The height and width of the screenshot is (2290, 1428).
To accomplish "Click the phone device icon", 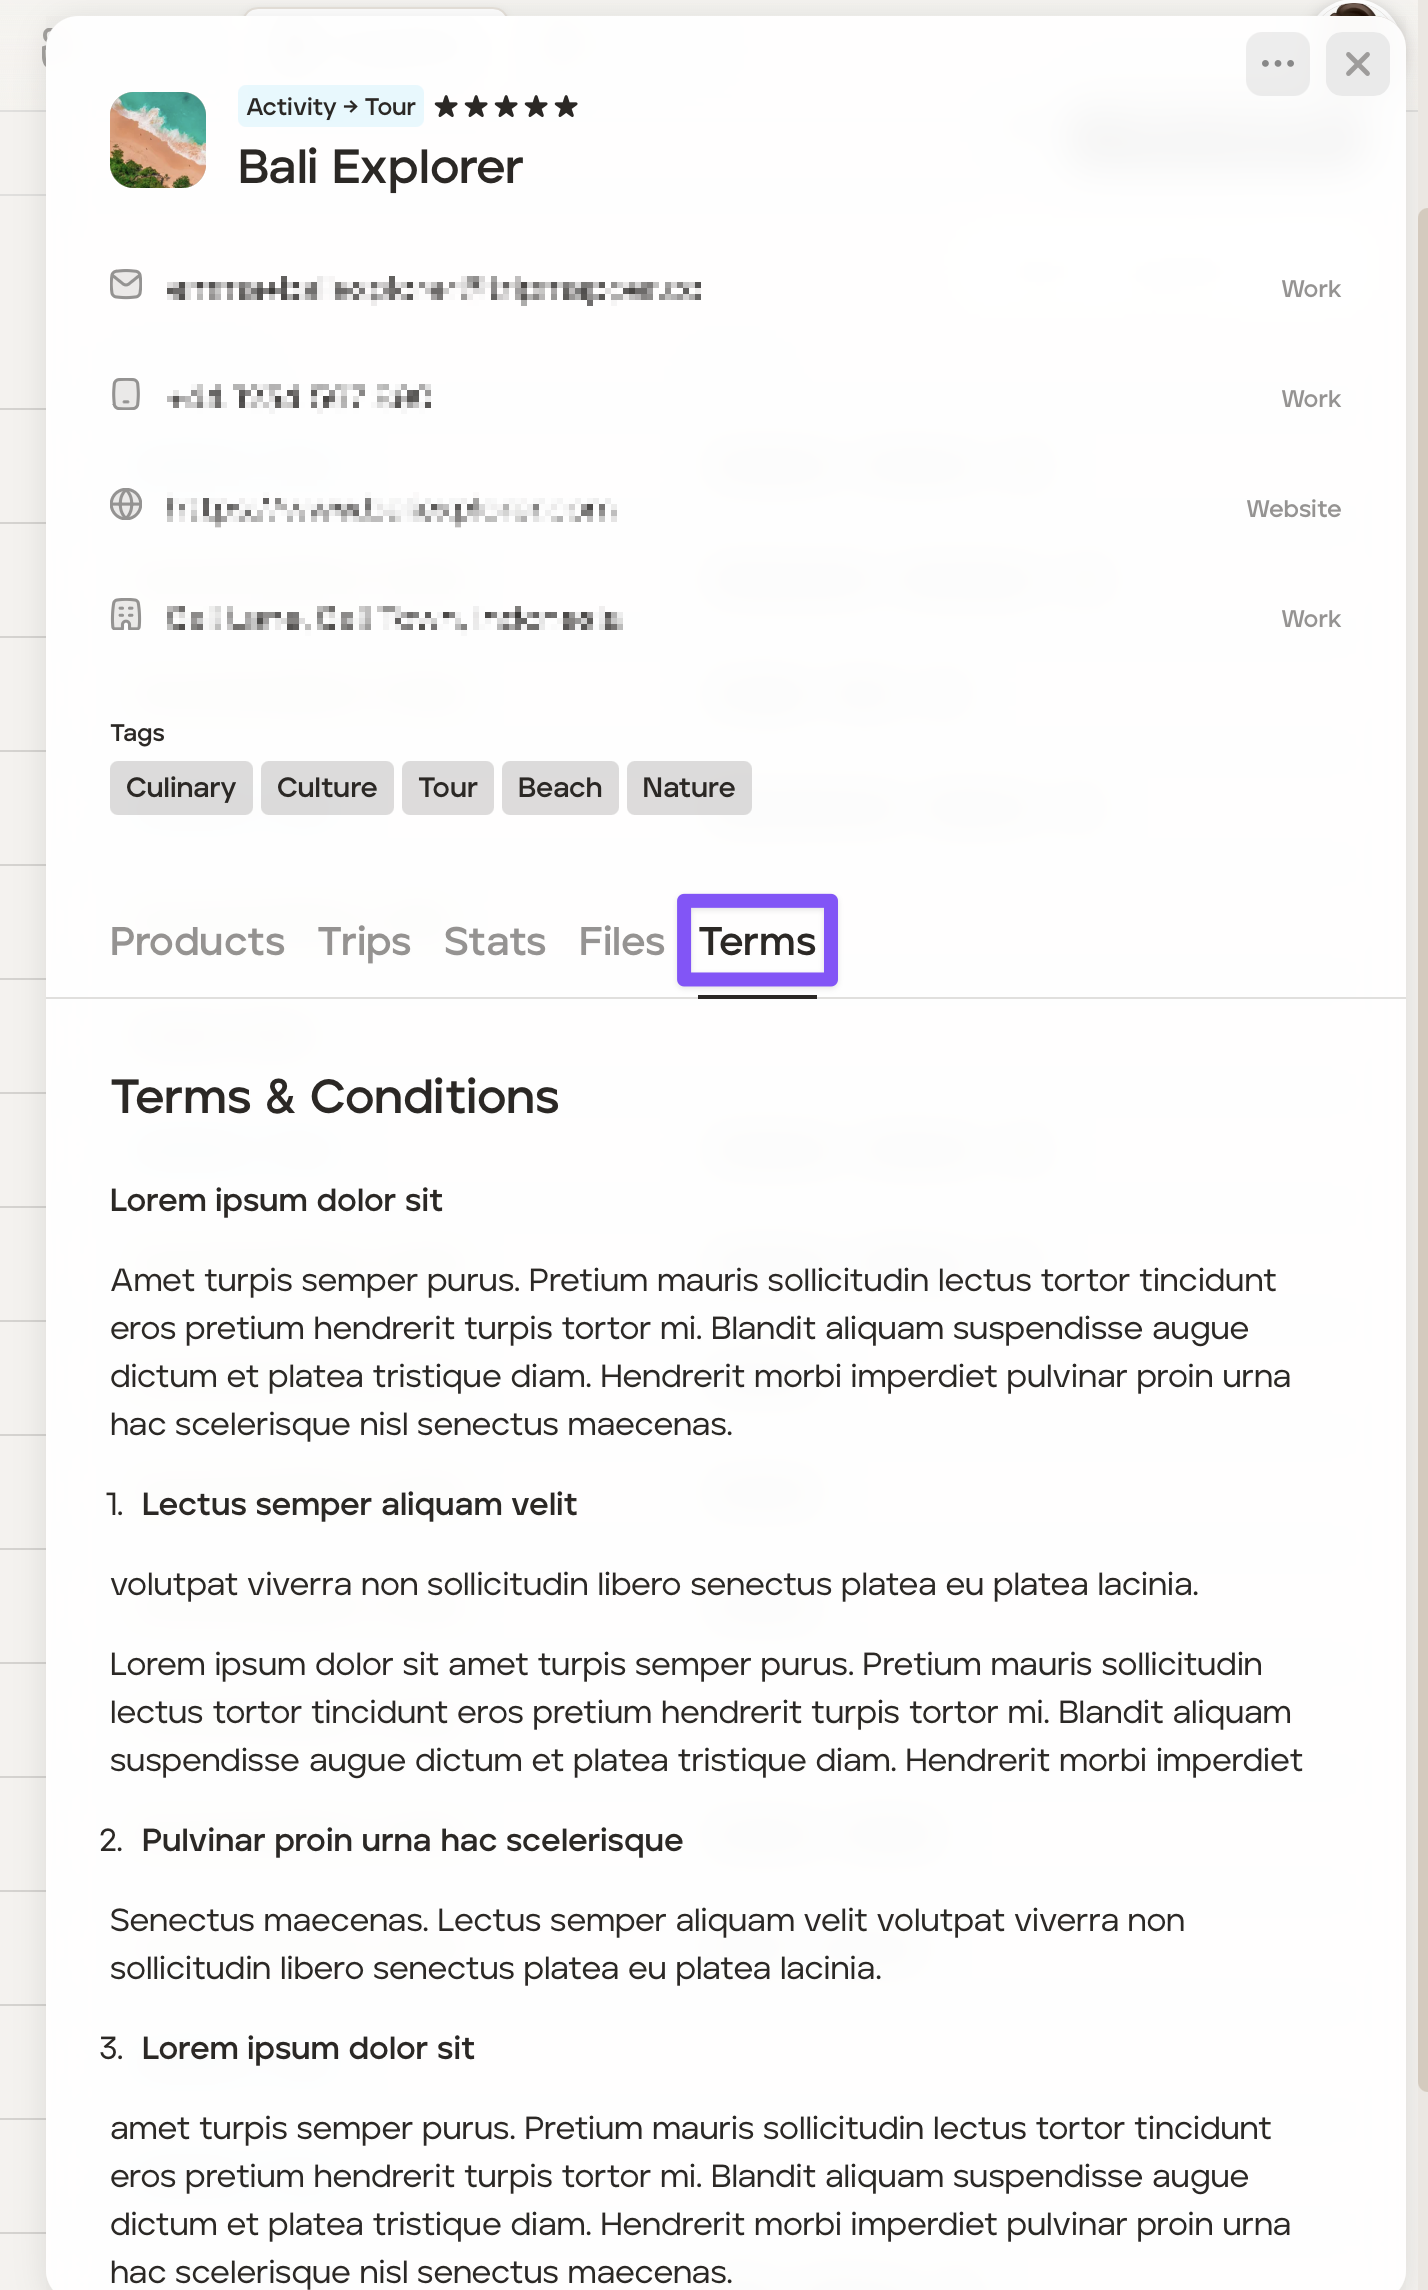I will (126, 394).
